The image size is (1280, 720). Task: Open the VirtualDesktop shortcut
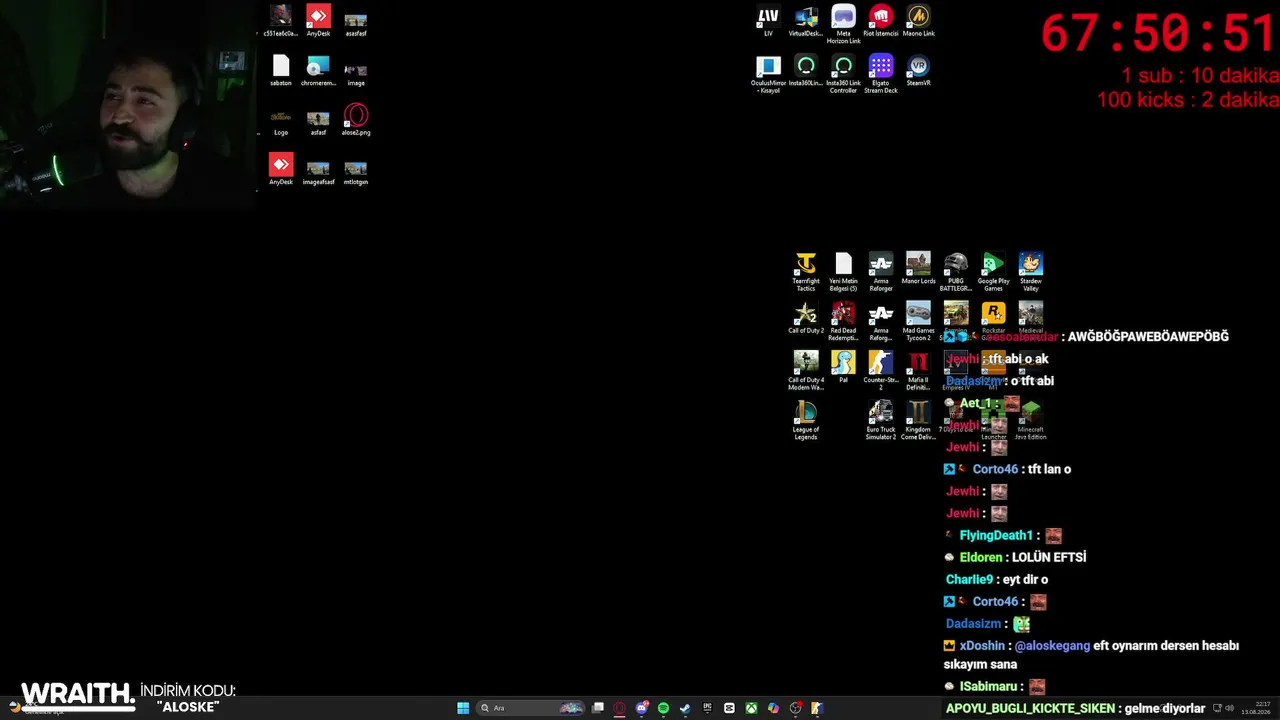806,21
